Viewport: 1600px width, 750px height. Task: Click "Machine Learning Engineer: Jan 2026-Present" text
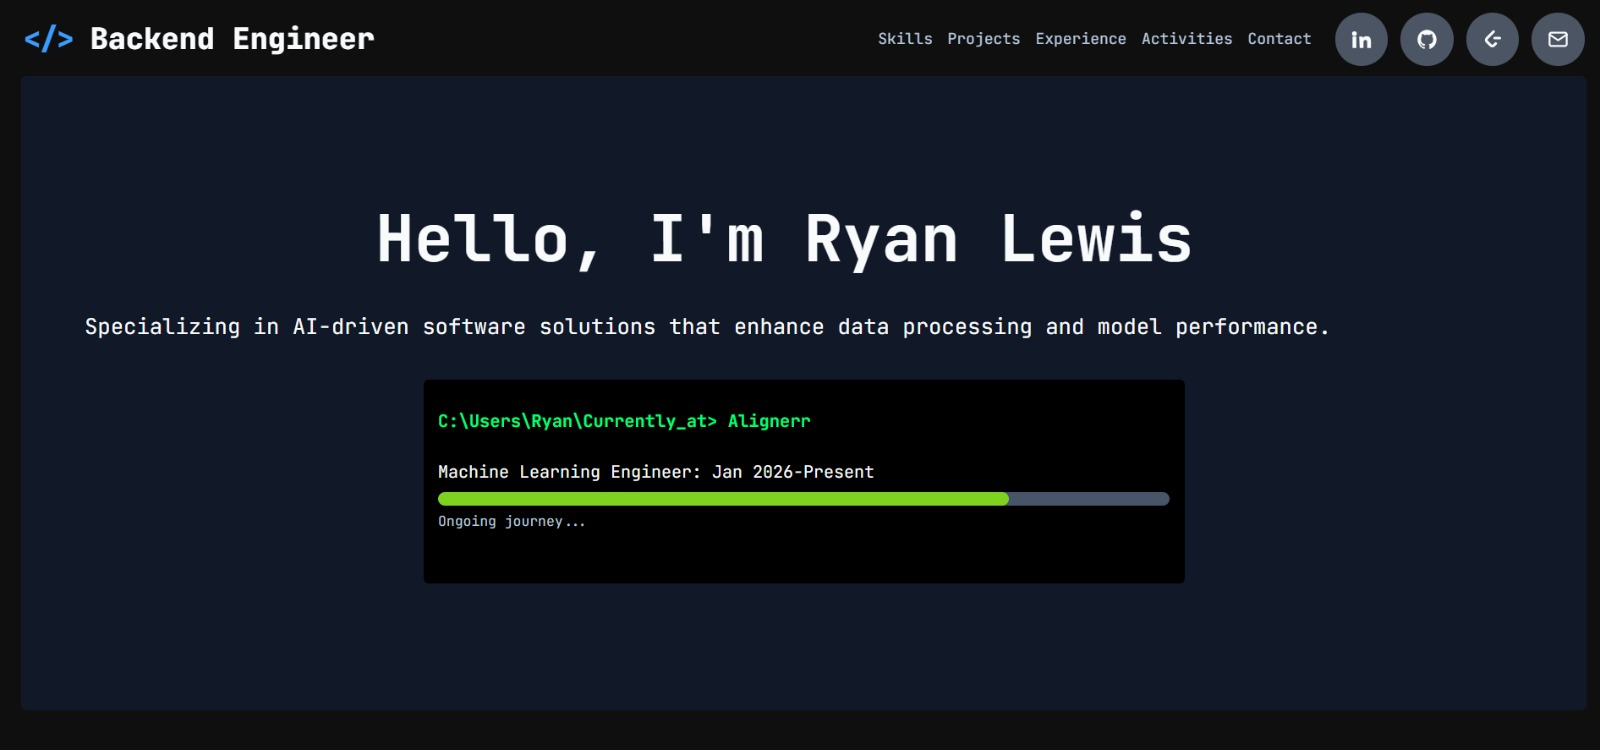point(656,472)
